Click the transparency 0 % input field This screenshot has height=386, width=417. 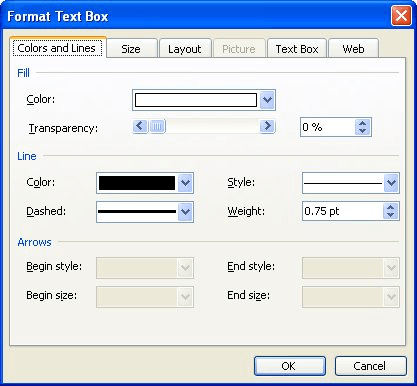point(328,127)
